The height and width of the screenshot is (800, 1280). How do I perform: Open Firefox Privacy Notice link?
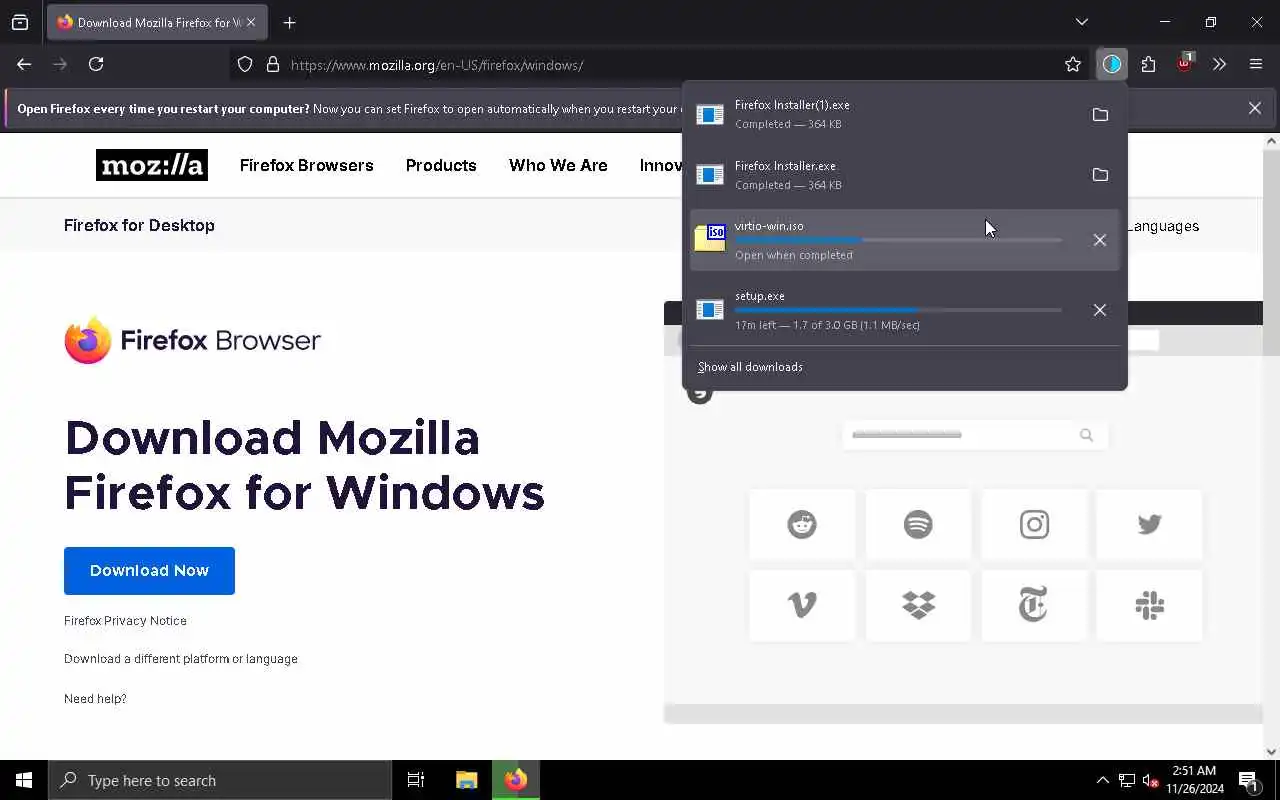pyautogui.click(x=125, y=621)
